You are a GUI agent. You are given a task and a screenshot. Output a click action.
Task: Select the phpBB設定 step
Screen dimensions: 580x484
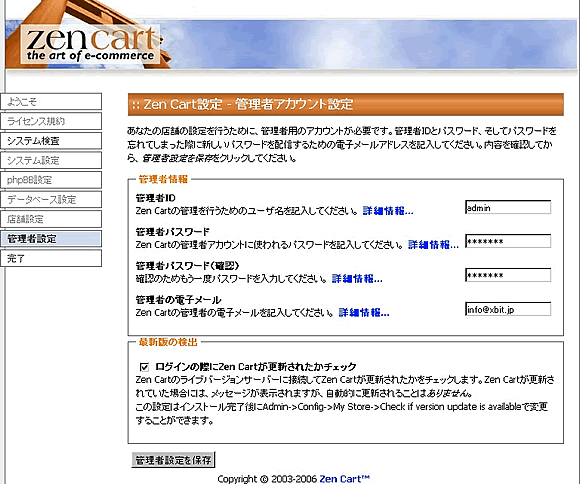pyautogui.click(x=51, y=180)
